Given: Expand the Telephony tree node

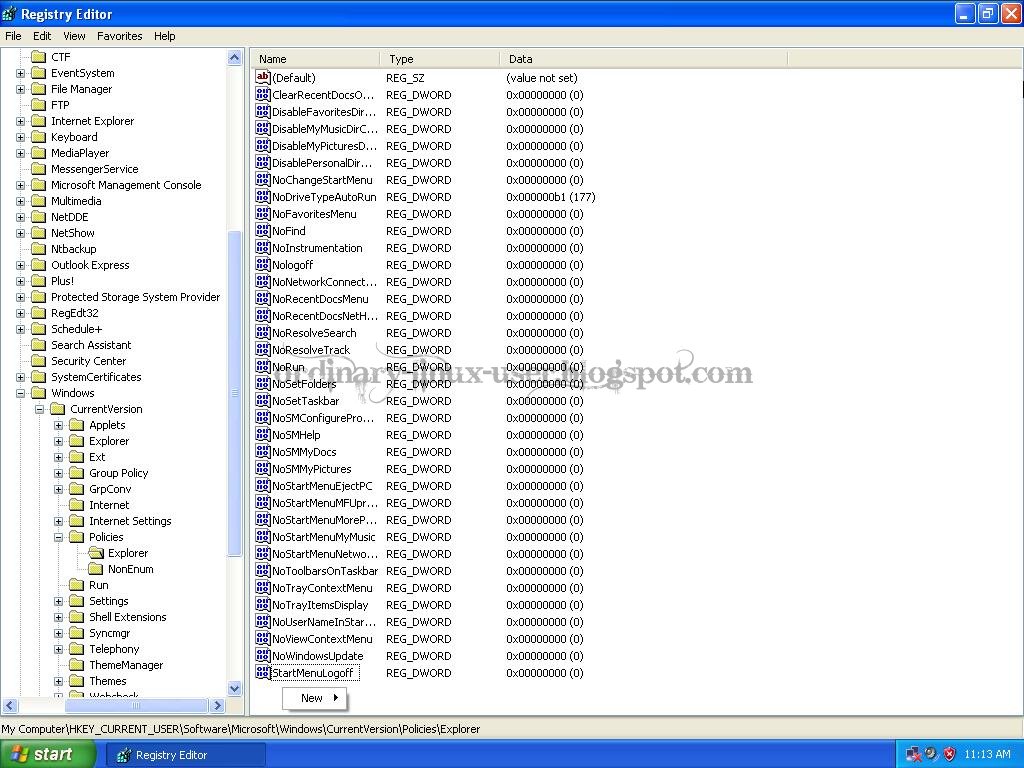Looking at the screenshot, I should [59, 649].
